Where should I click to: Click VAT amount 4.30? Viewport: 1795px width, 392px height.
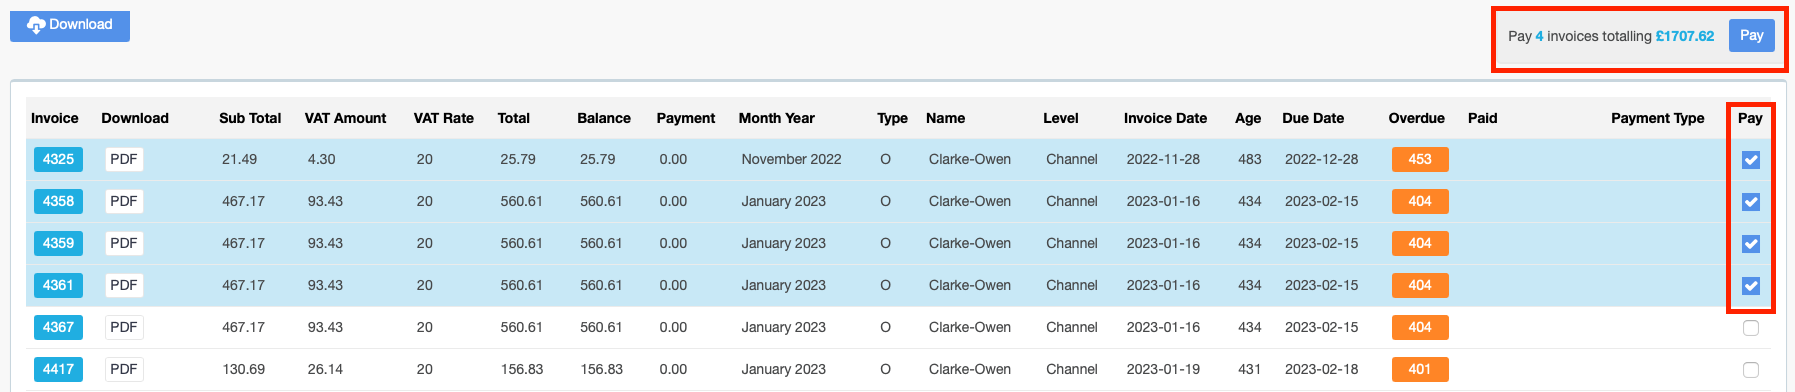click(321, 159)
